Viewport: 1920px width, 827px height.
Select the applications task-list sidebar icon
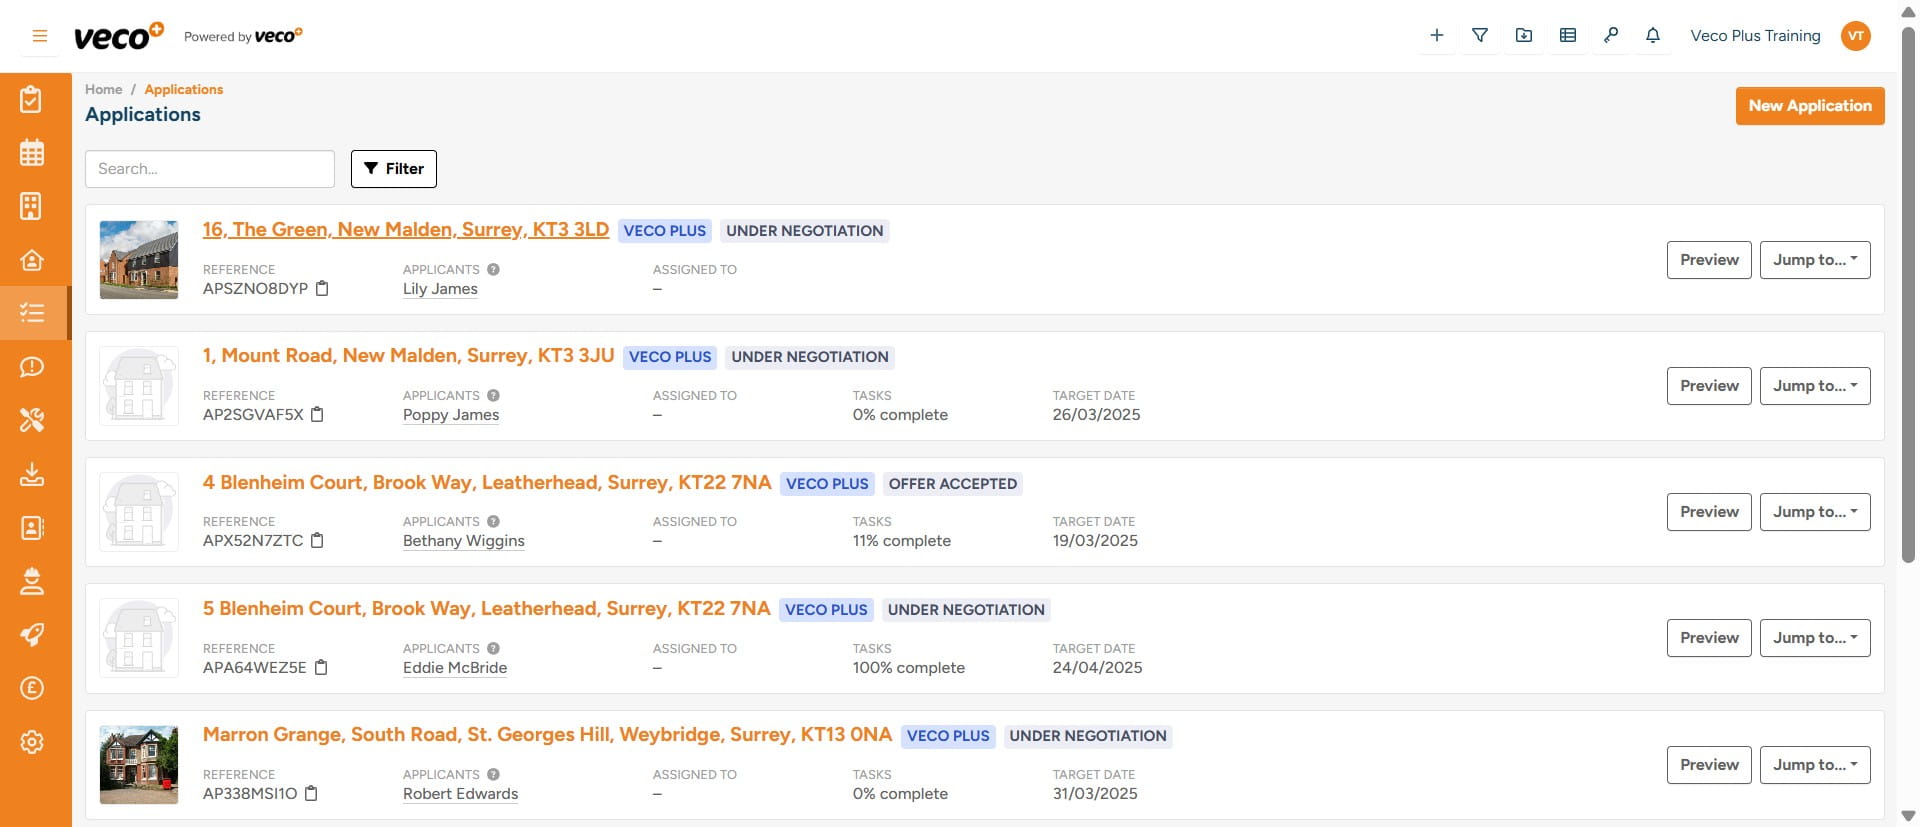click(x=32, y=313)
